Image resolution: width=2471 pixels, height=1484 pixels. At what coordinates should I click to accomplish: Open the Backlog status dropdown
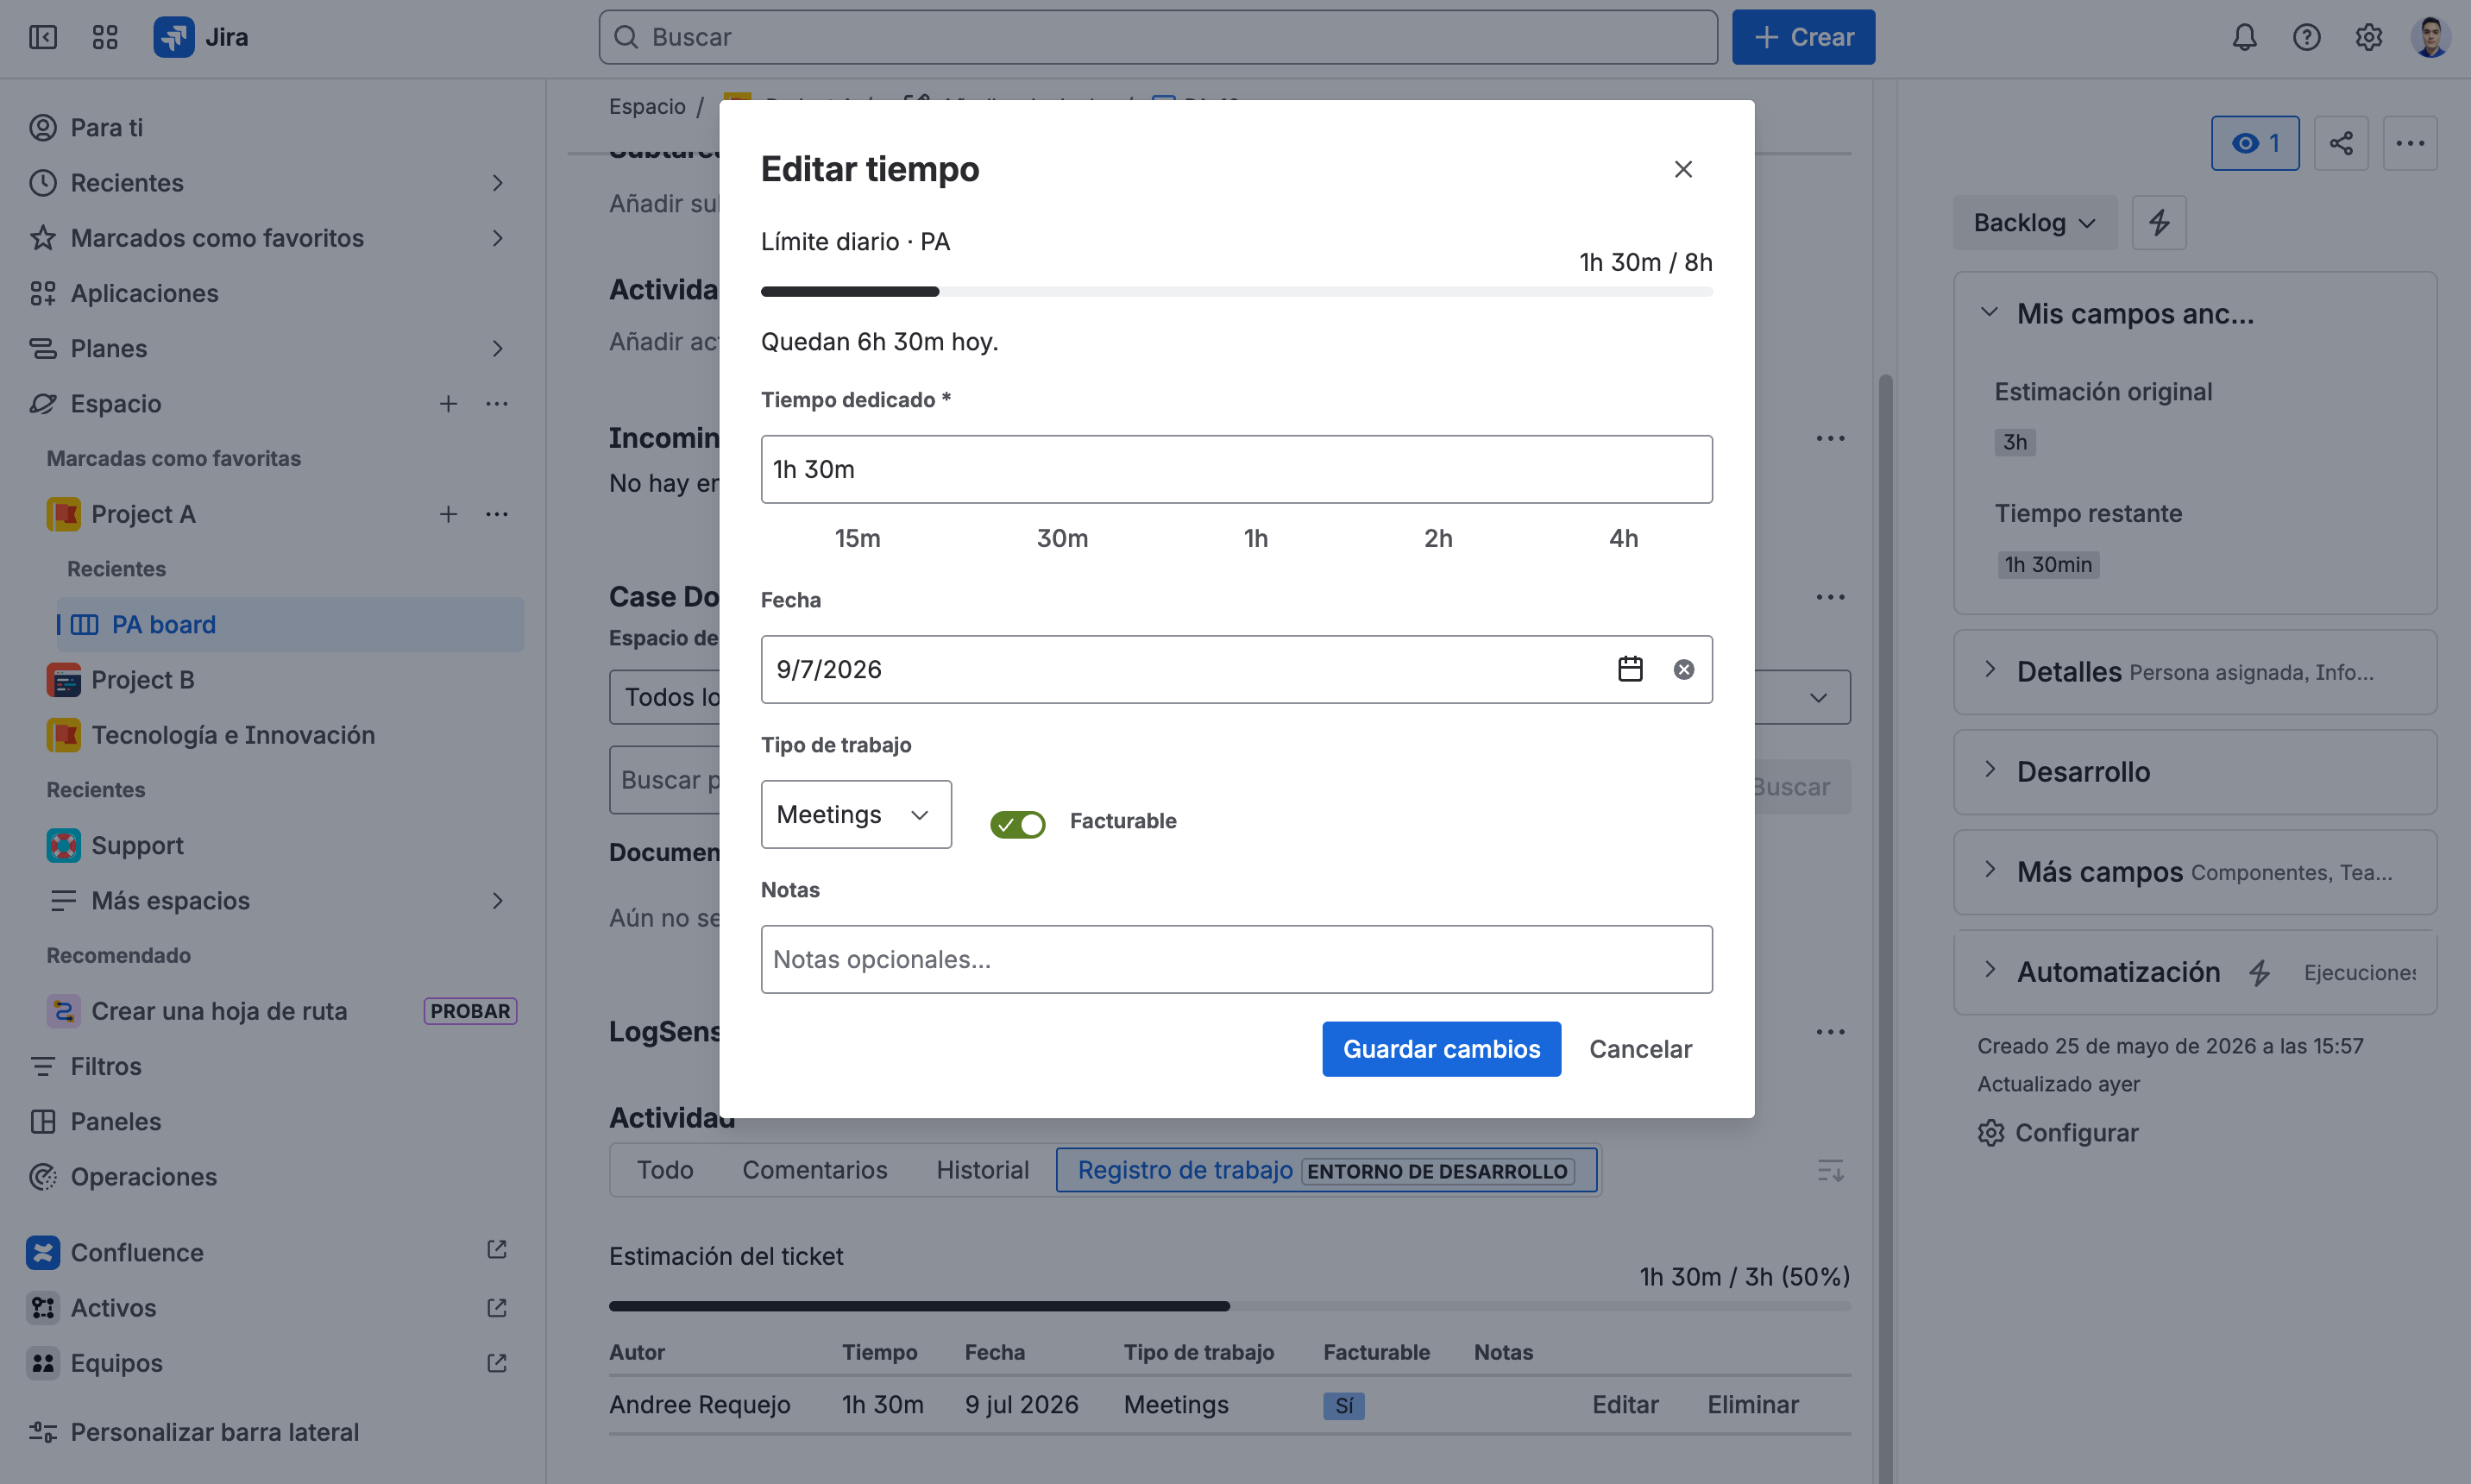click(x=2035, y=222)
